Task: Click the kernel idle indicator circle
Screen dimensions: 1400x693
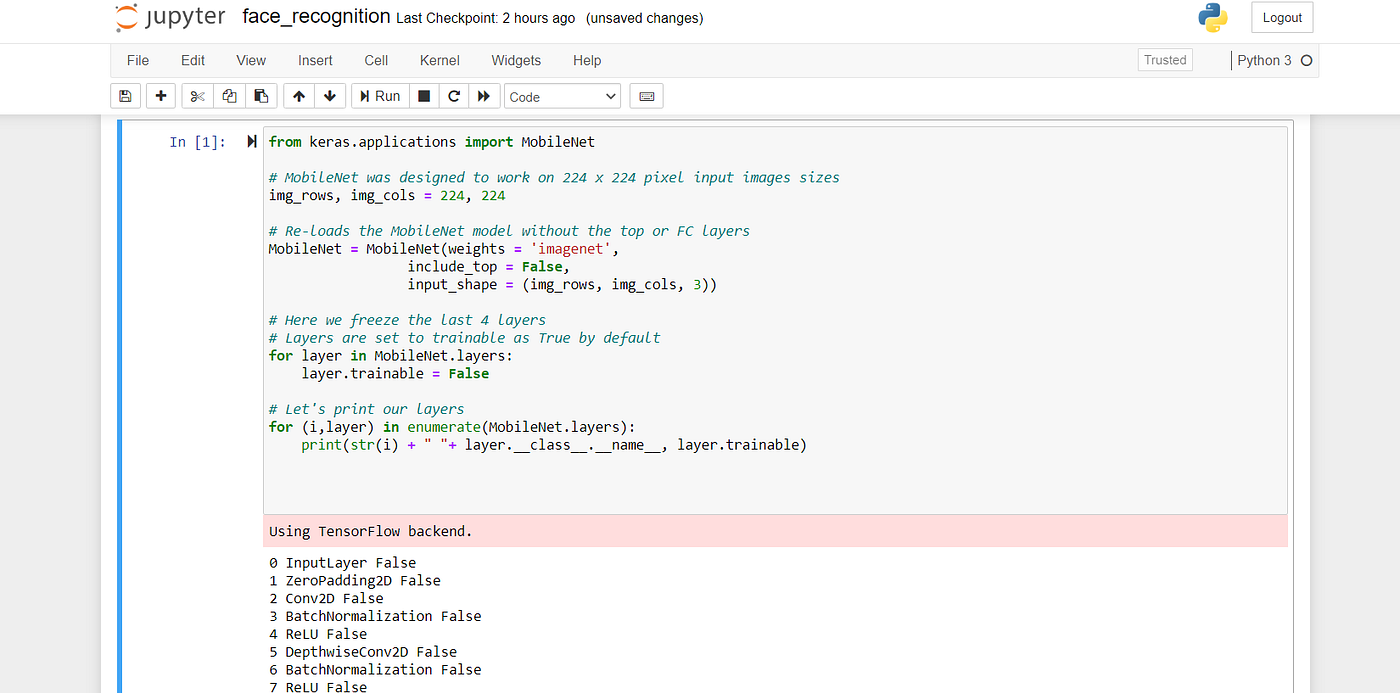Action: point(1306,60)
